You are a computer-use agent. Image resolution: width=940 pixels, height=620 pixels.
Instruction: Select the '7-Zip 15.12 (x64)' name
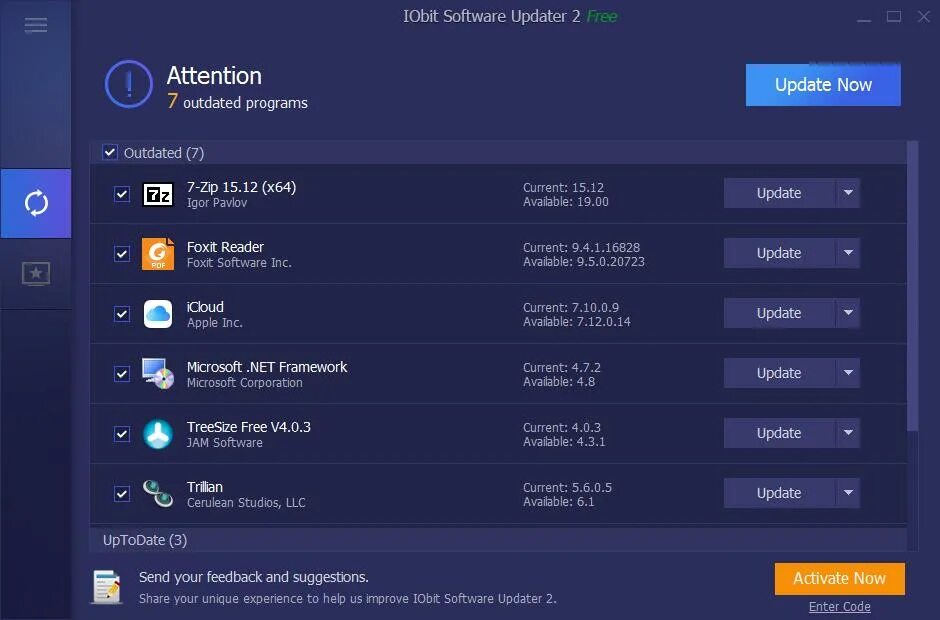coord(242,187)
